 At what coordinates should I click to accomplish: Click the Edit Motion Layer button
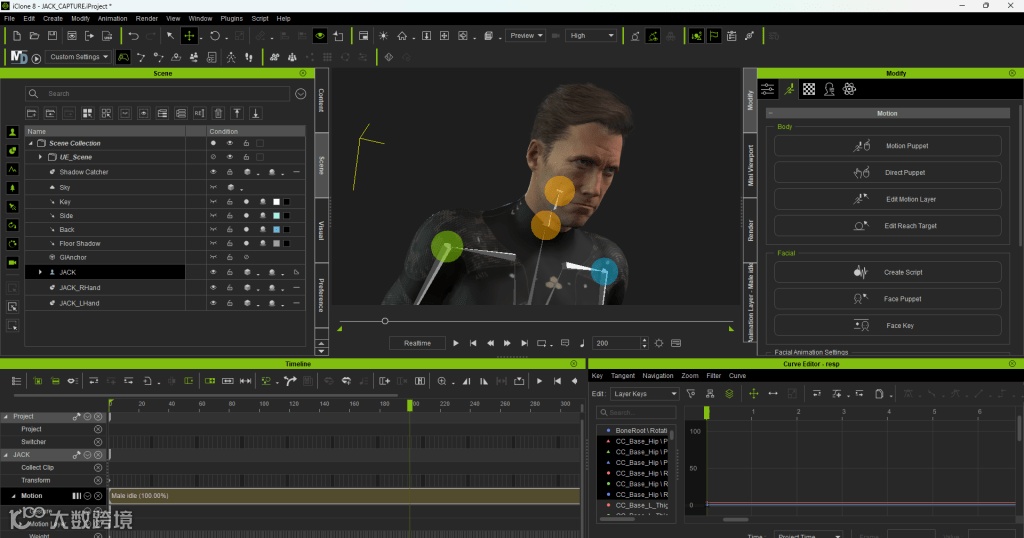[887, 199]
